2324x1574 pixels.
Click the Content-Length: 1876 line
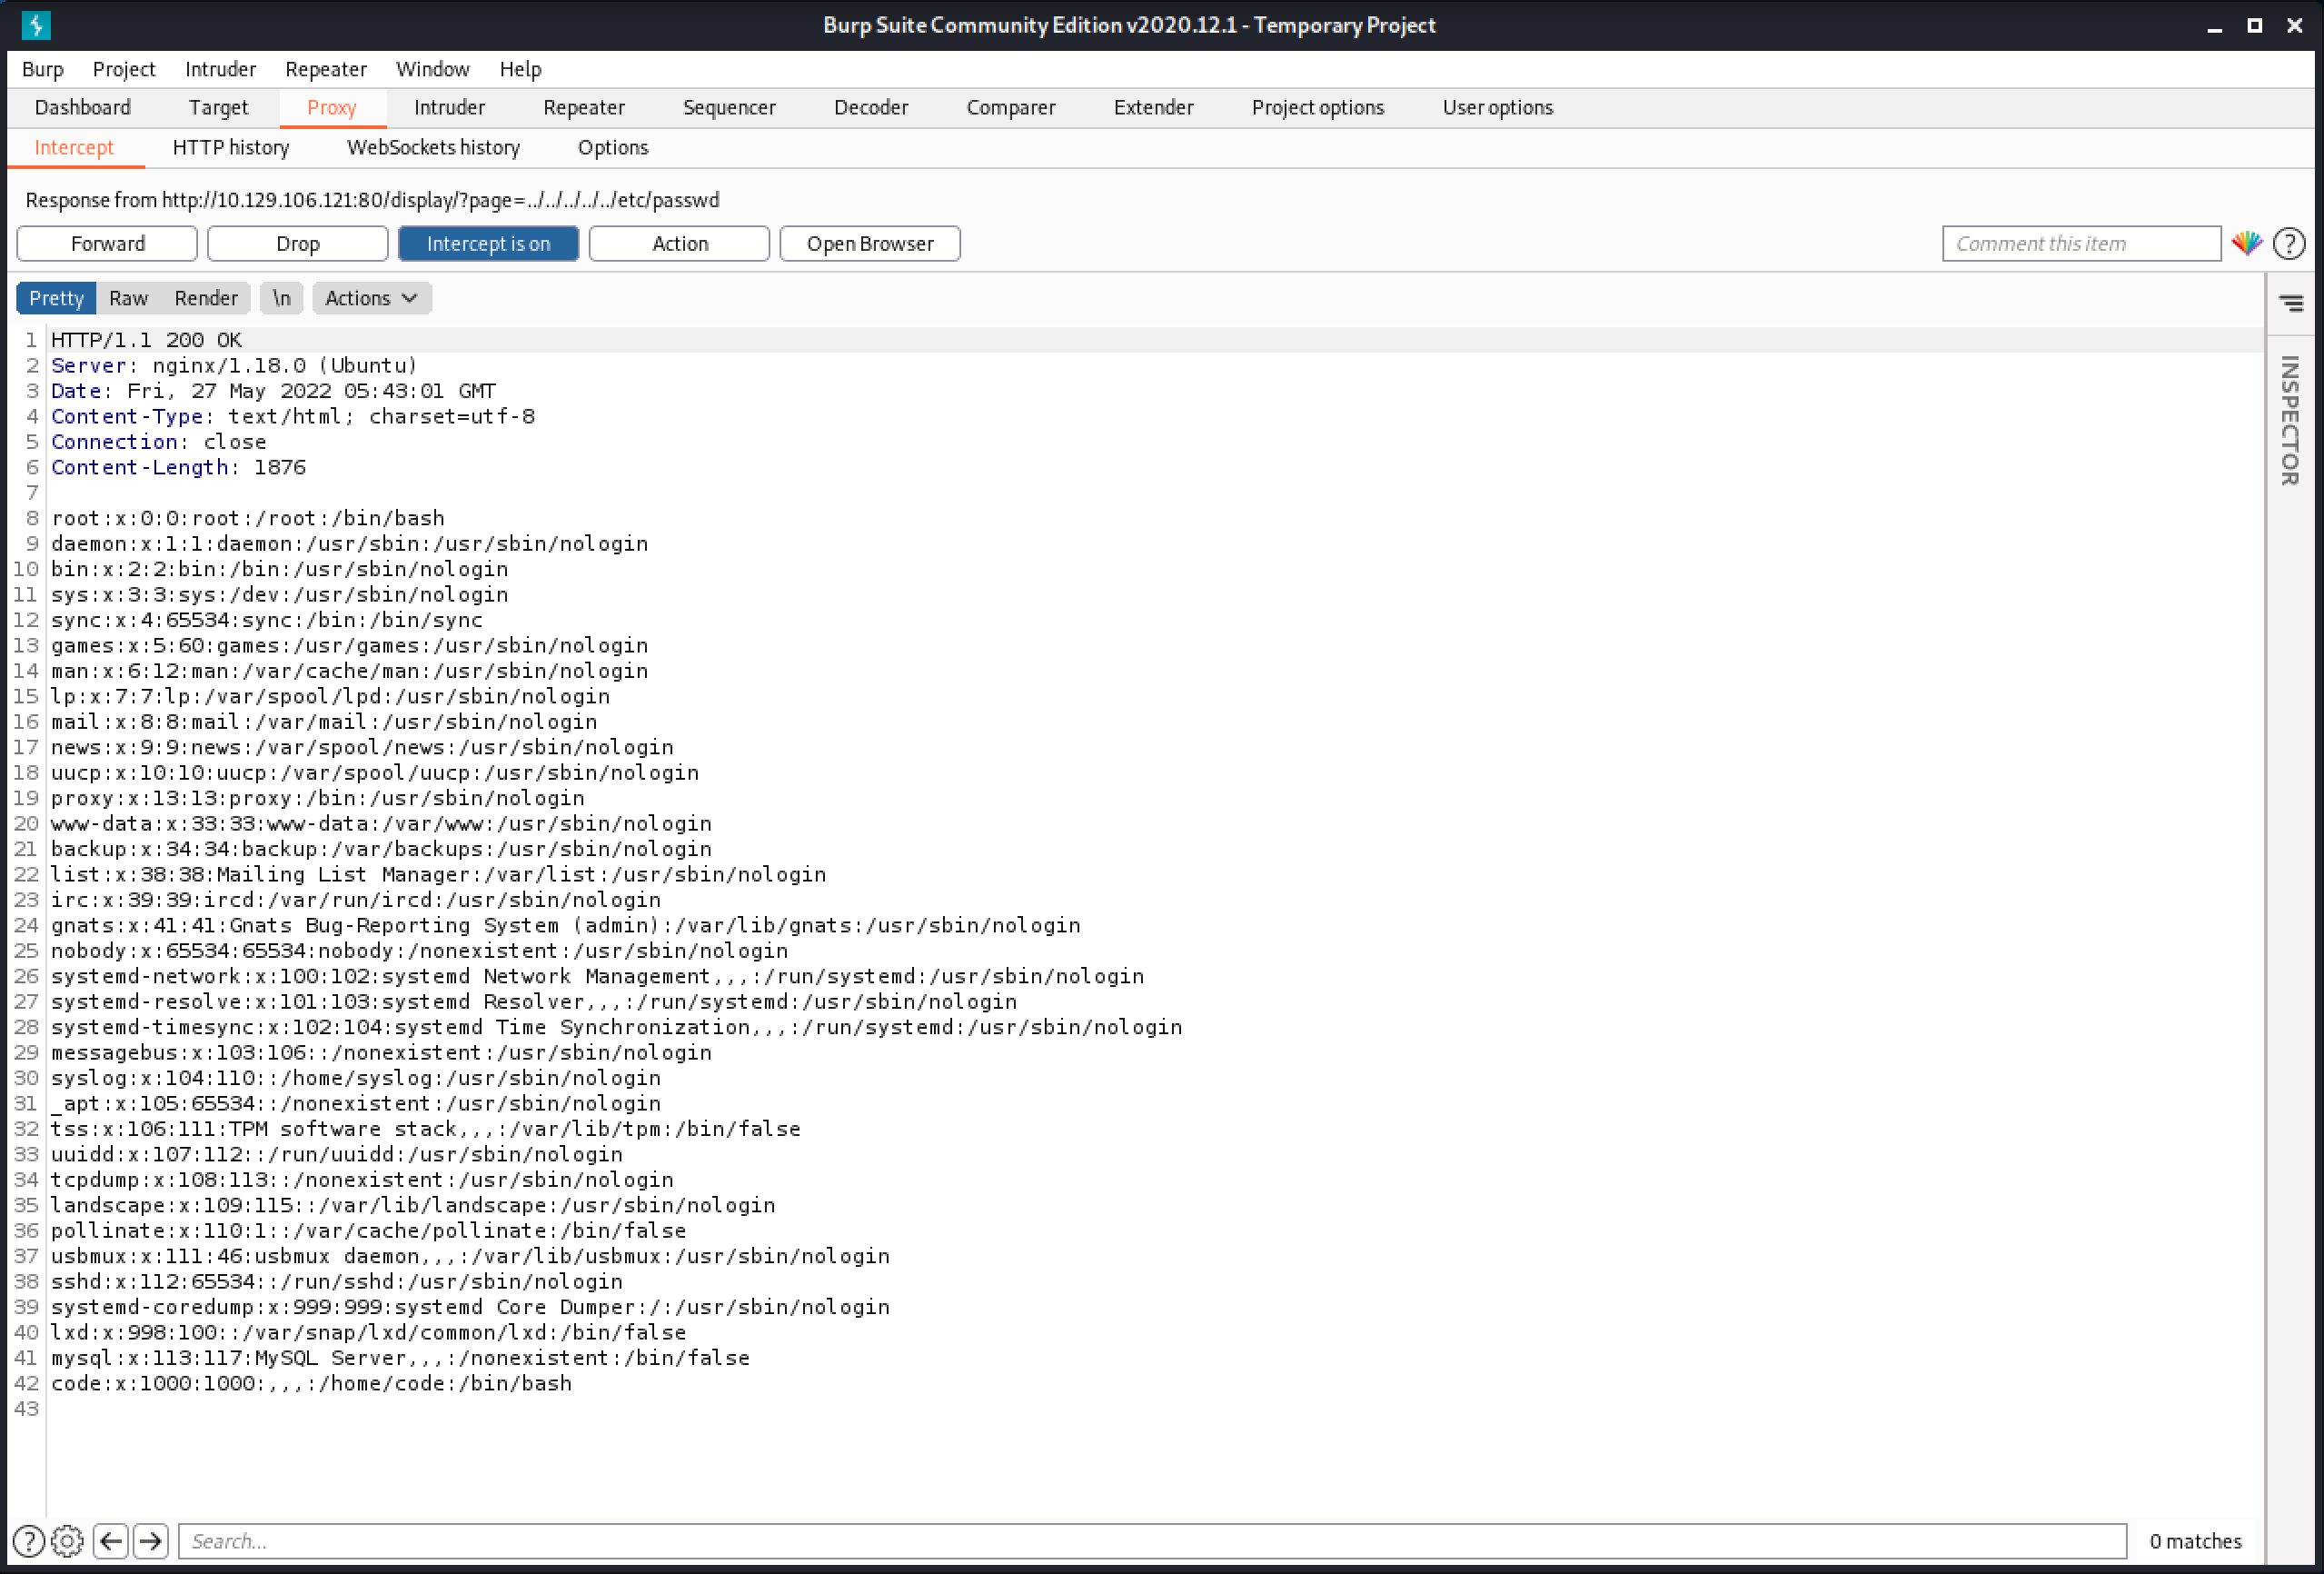(x=178, y=467)
